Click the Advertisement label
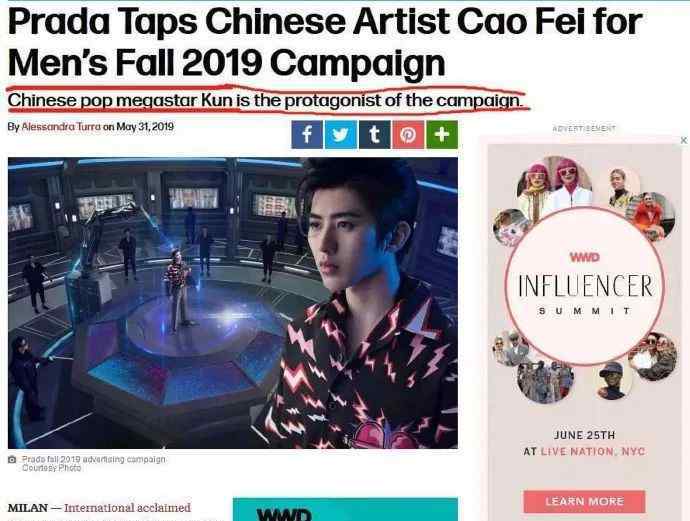Image resolution: width=690 pixels, height=521 pixels. (584, 128)
